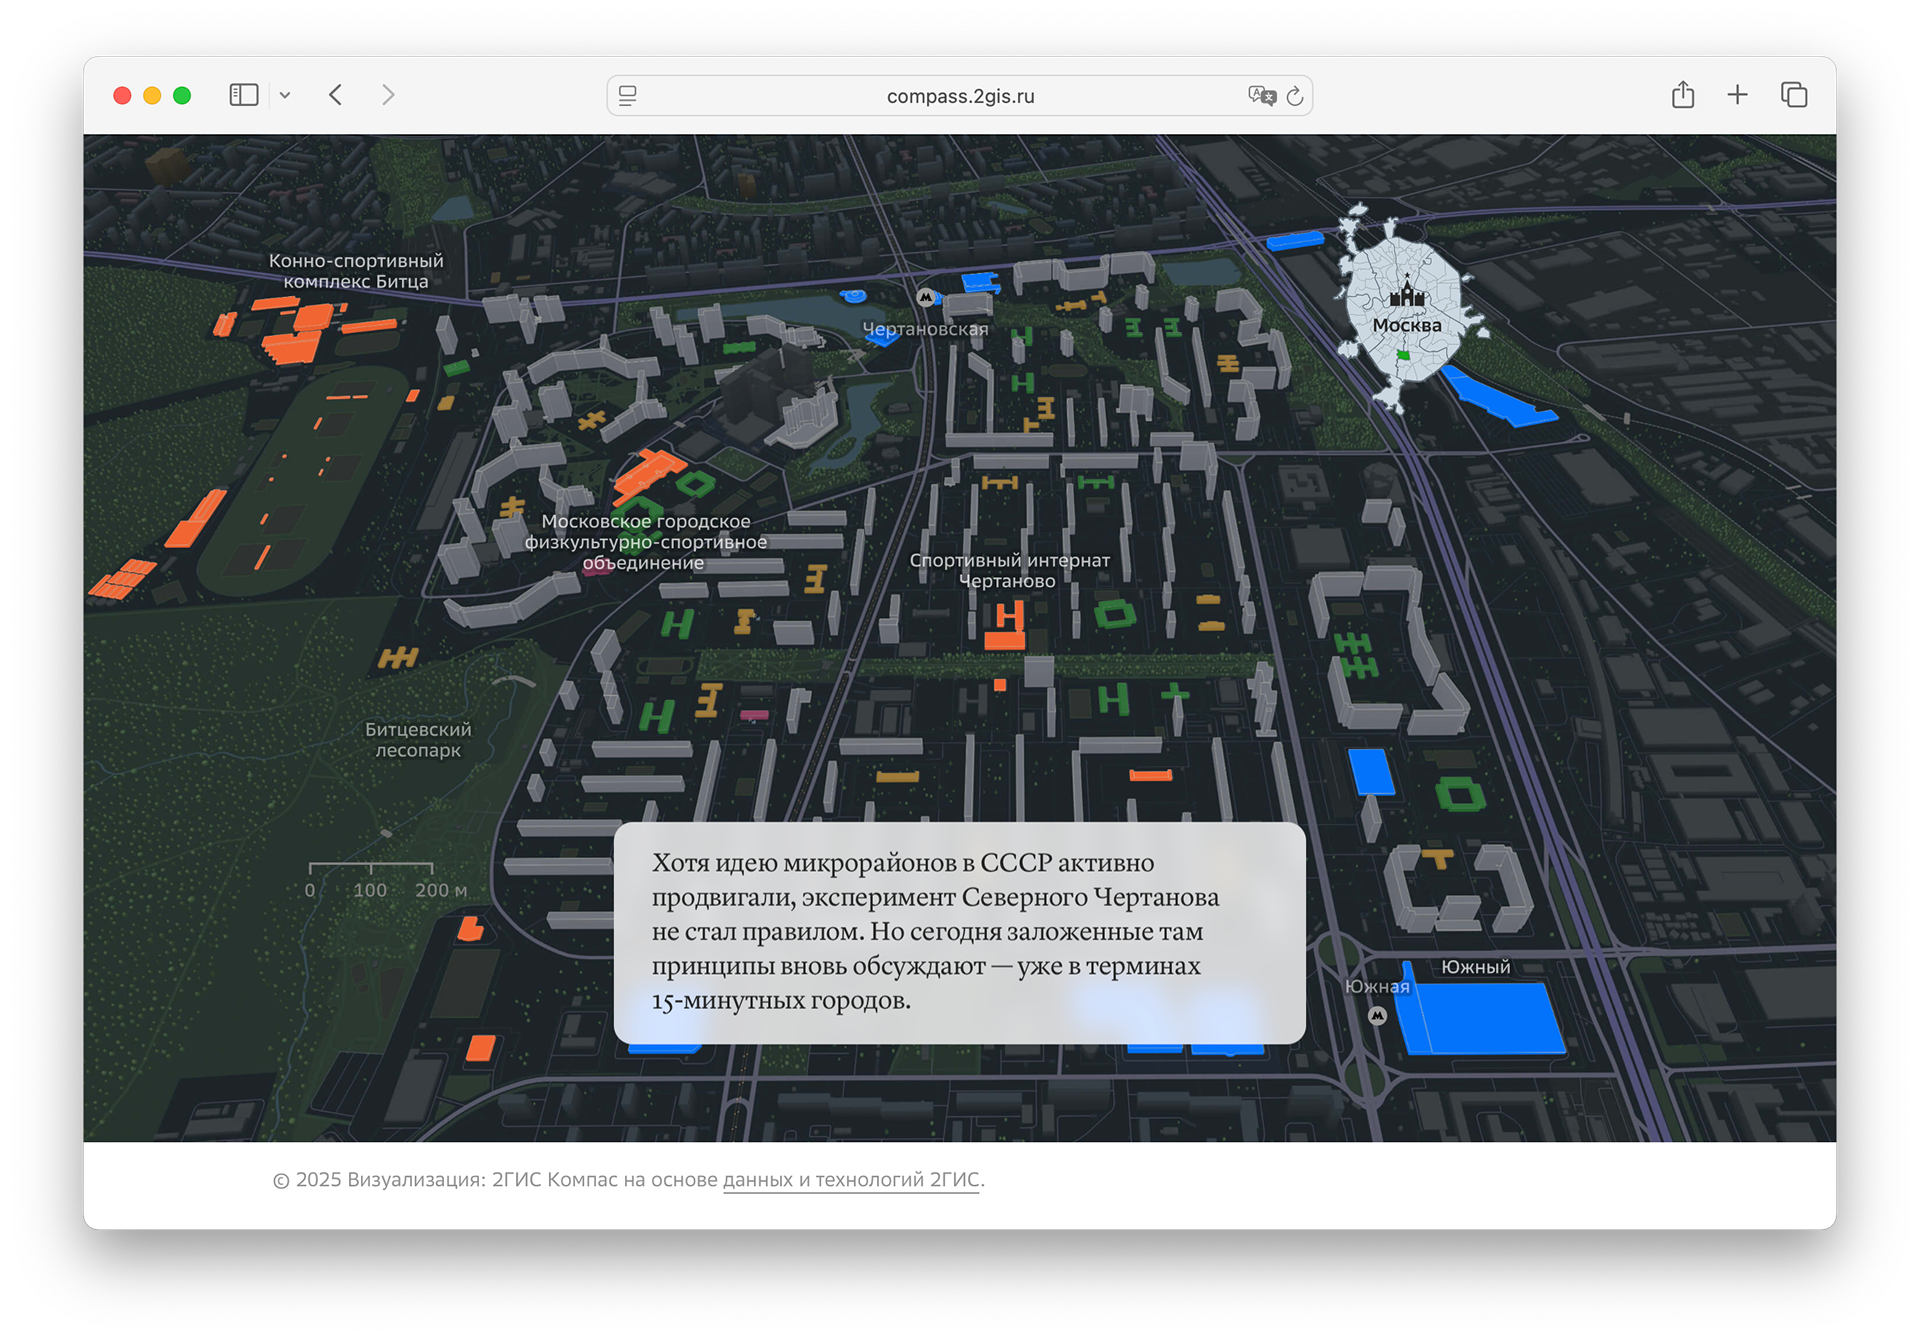This screenshot has width=1920, height=1340.
Task: Select the Битцевский лесопарк label
Action: (418, 740)
